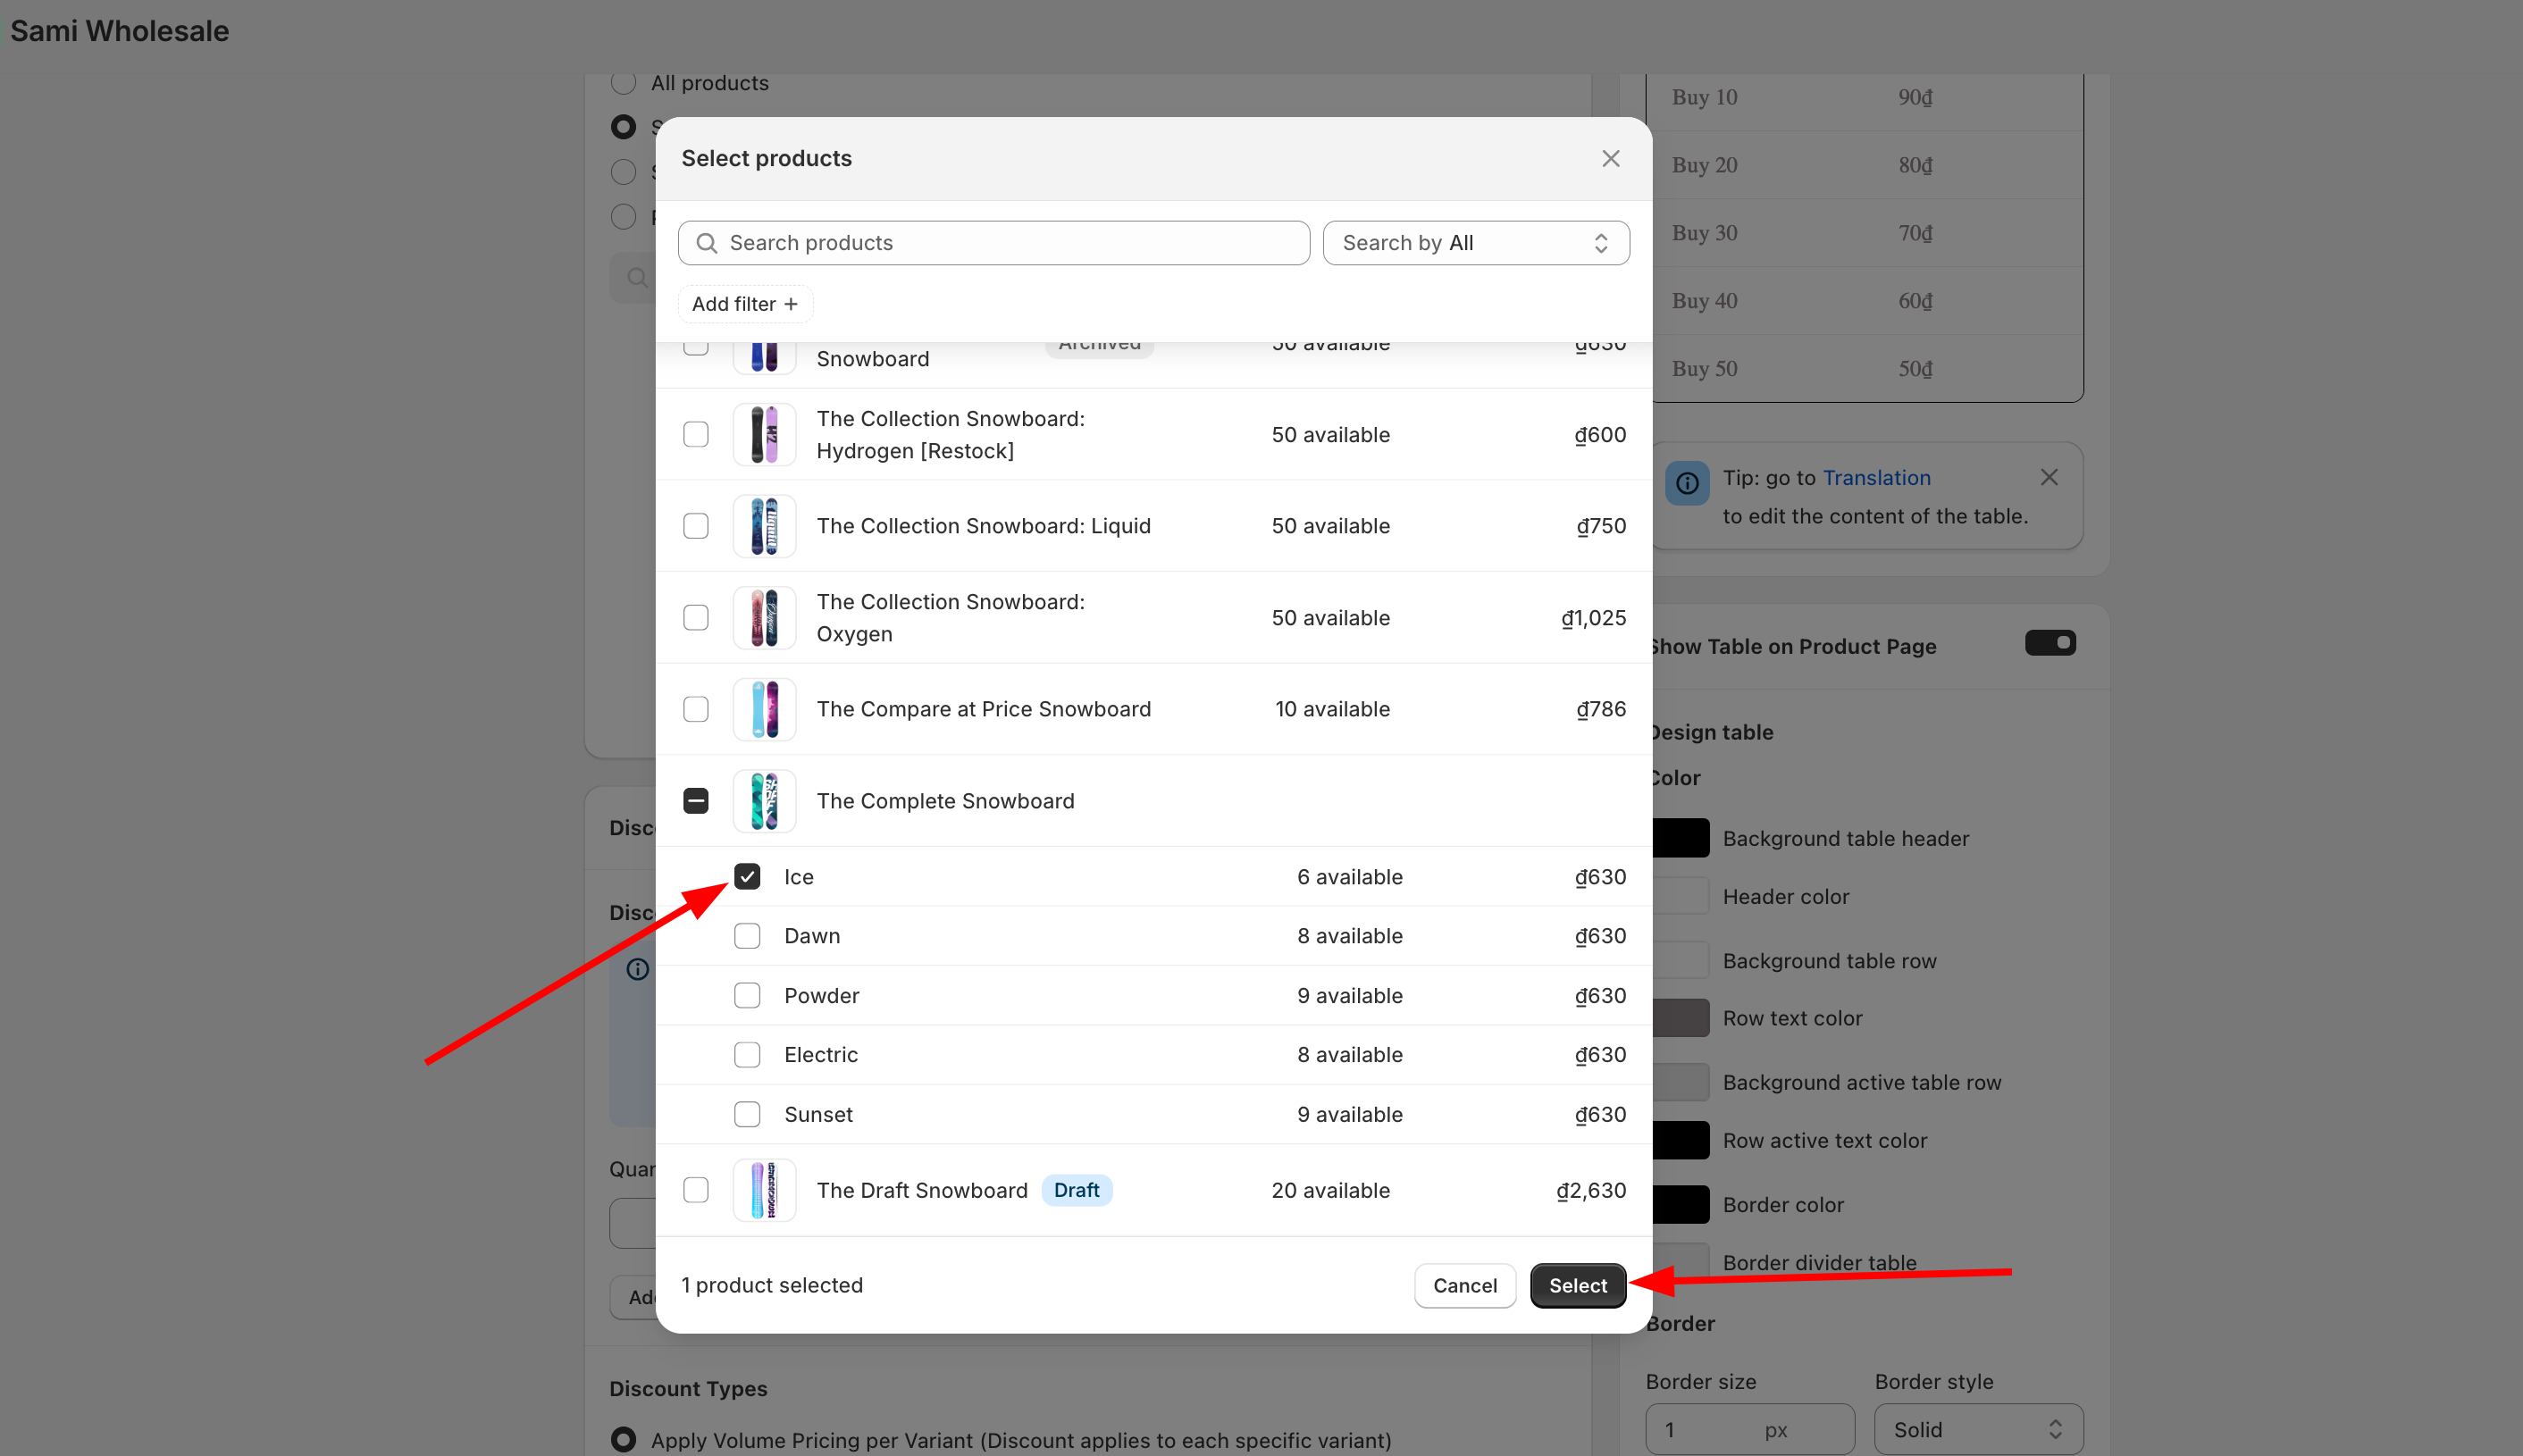Click the Complete Snowboard product image

click(x=764, y=801)
